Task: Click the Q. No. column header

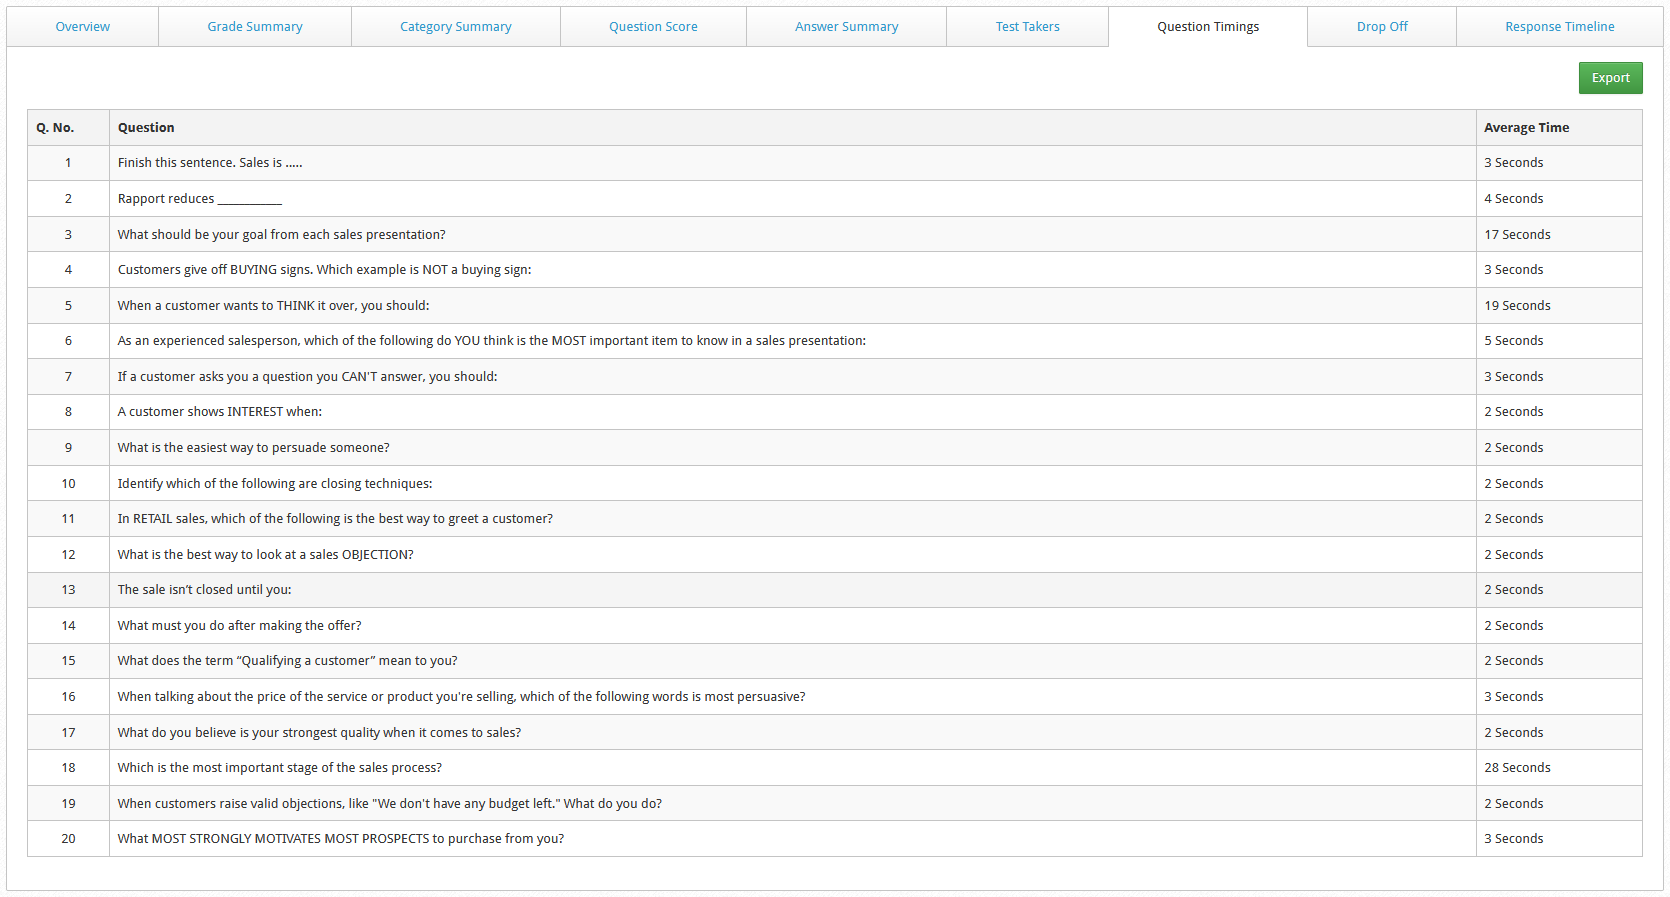Action: pyautogui.click(x=55, y=128)
